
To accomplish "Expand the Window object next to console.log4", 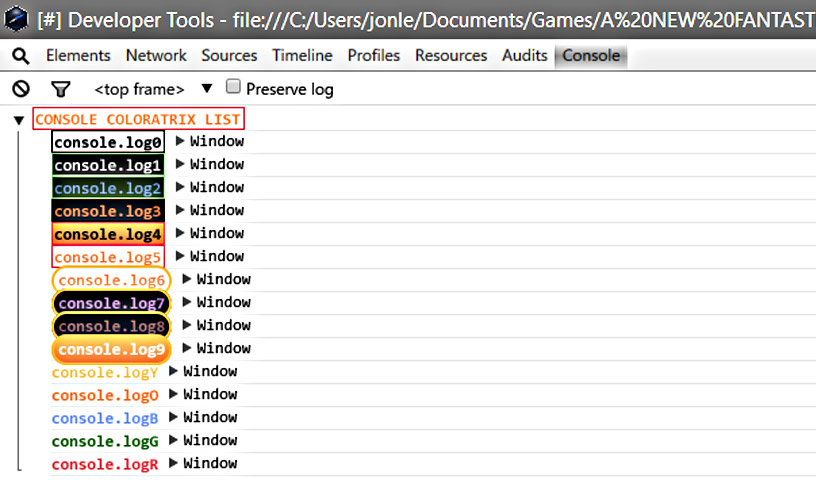I will click(x=180, y=232).
